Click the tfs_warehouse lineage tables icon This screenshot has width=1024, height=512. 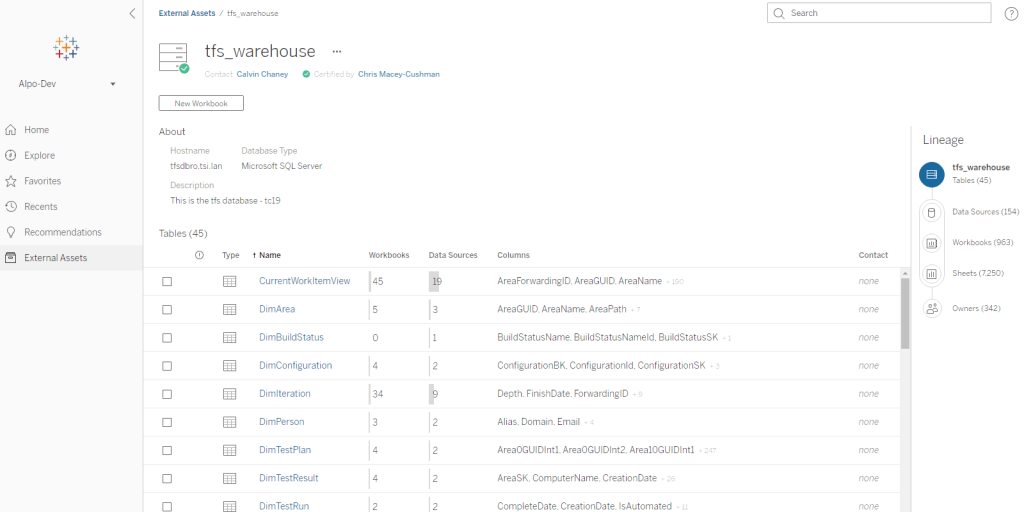pos(932,174)
